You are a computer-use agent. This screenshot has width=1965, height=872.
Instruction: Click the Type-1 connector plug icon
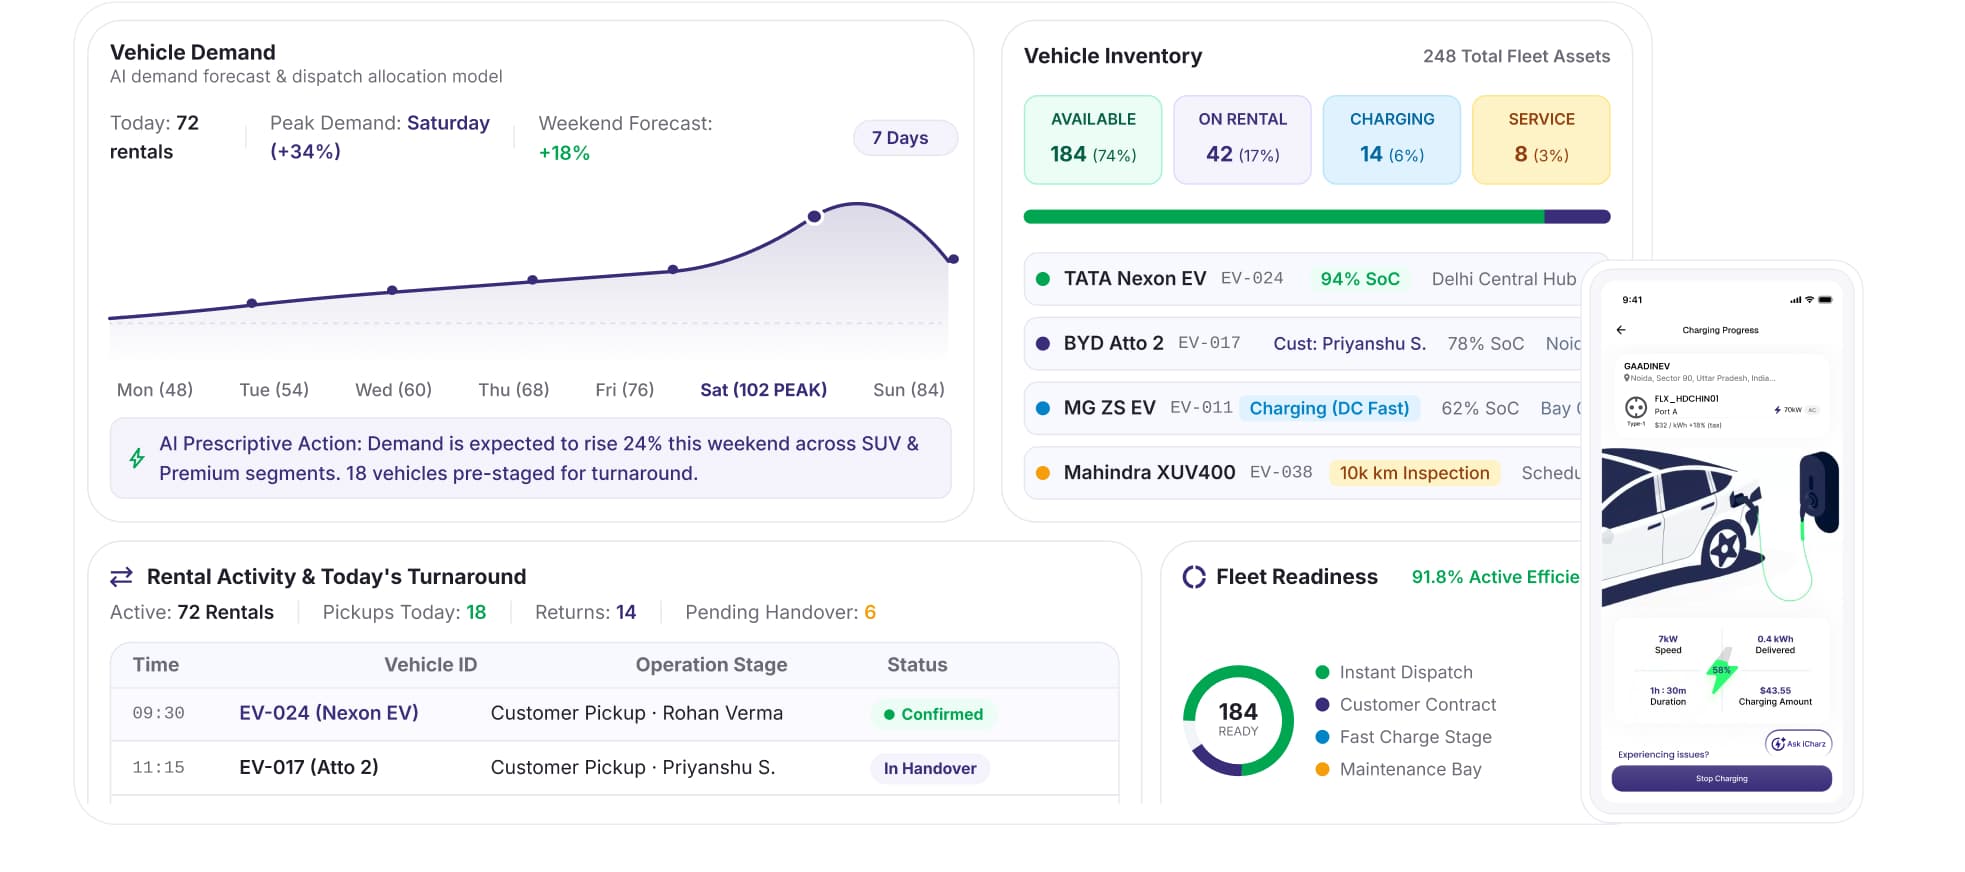(1636, 407)
